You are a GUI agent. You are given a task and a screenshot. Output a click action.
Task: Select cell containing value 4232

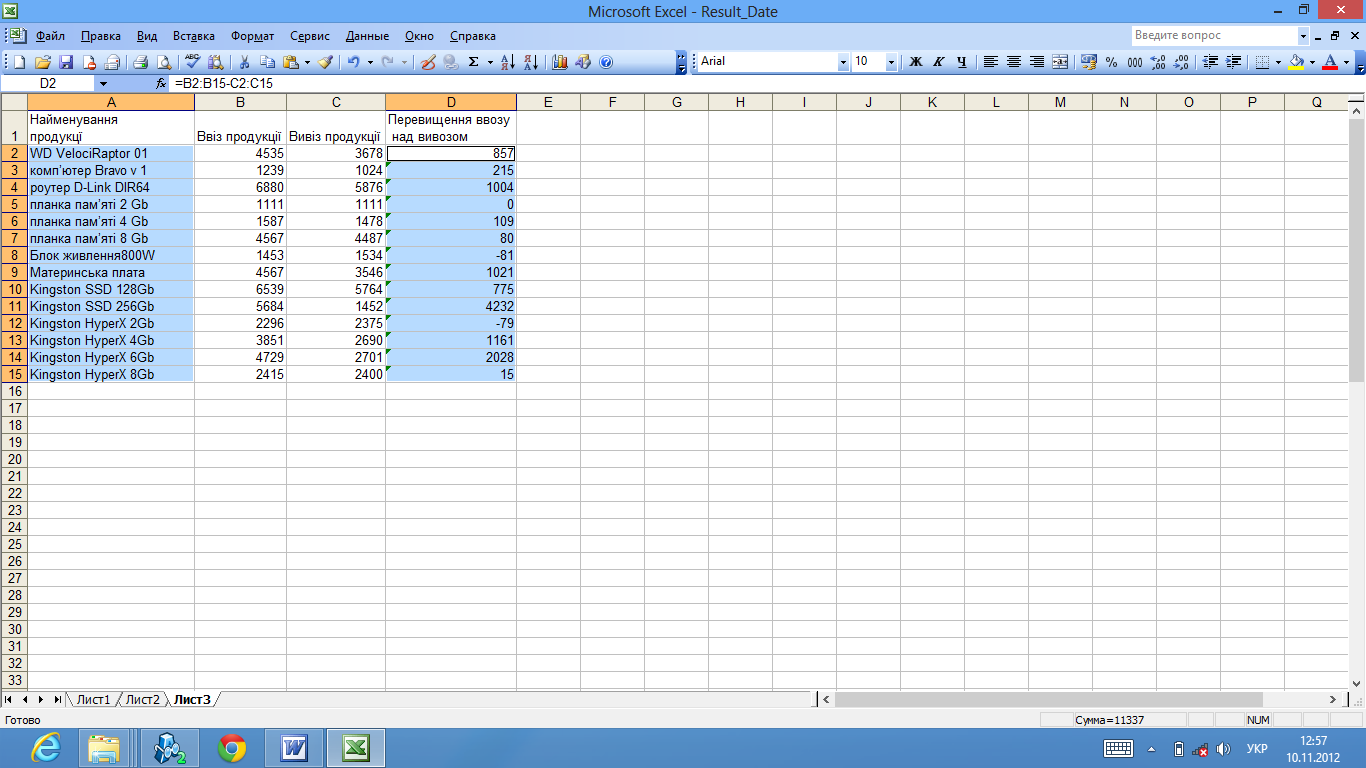click(x=451, y=306)
